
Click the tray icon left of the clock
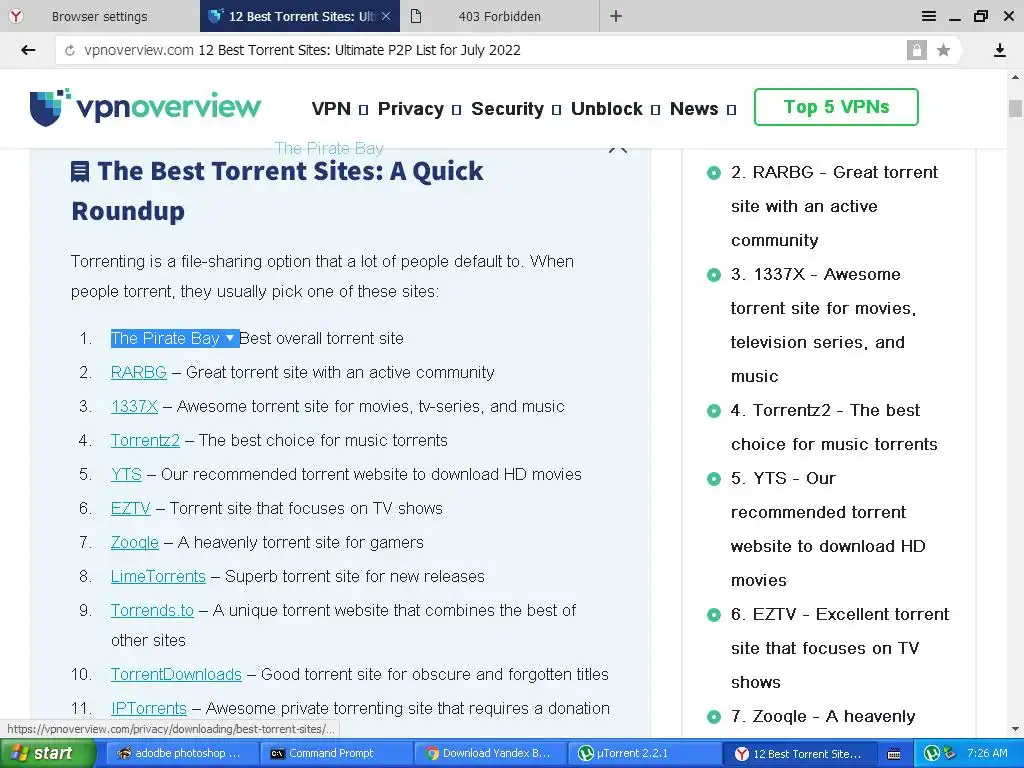[x=949, y=754]
